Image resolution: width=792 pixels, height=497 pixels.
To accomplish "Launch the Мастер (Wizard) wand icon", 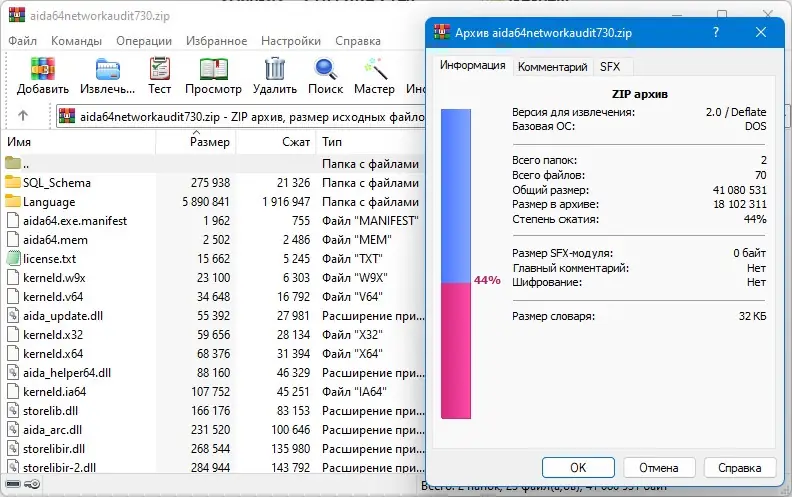I will tap(375, 69).
